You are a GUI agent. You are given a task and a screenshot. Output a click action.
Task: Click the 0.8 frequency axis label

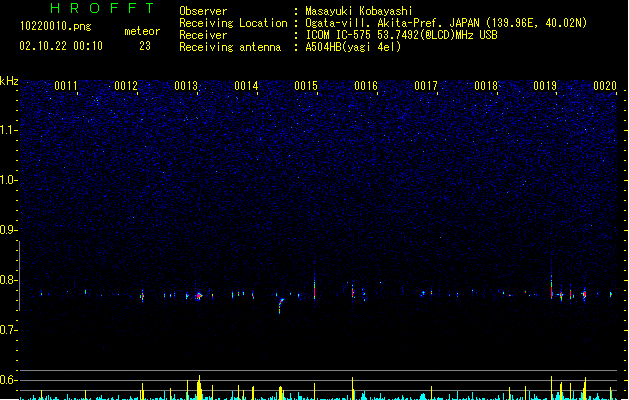9,280
